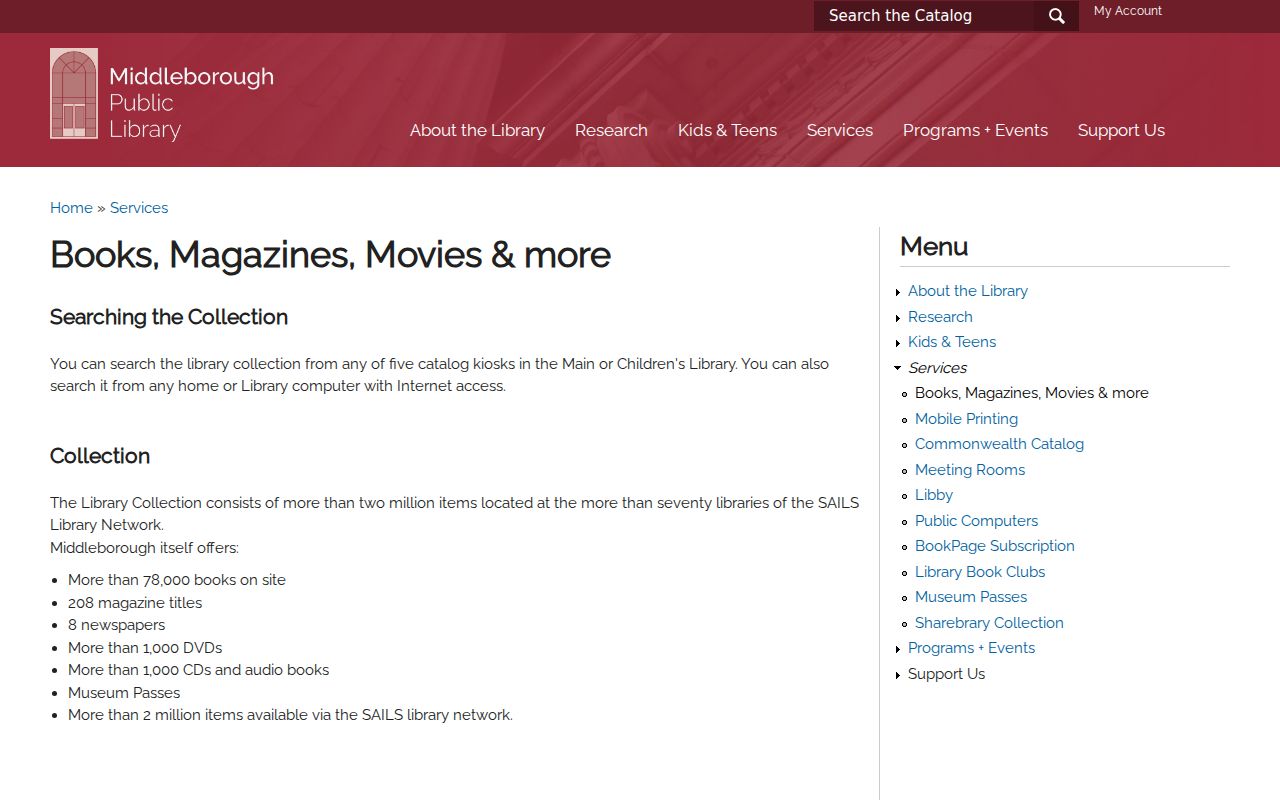Open Research in the top navigation
This screenshot has height=800, width=1280.
coord(611,130)
